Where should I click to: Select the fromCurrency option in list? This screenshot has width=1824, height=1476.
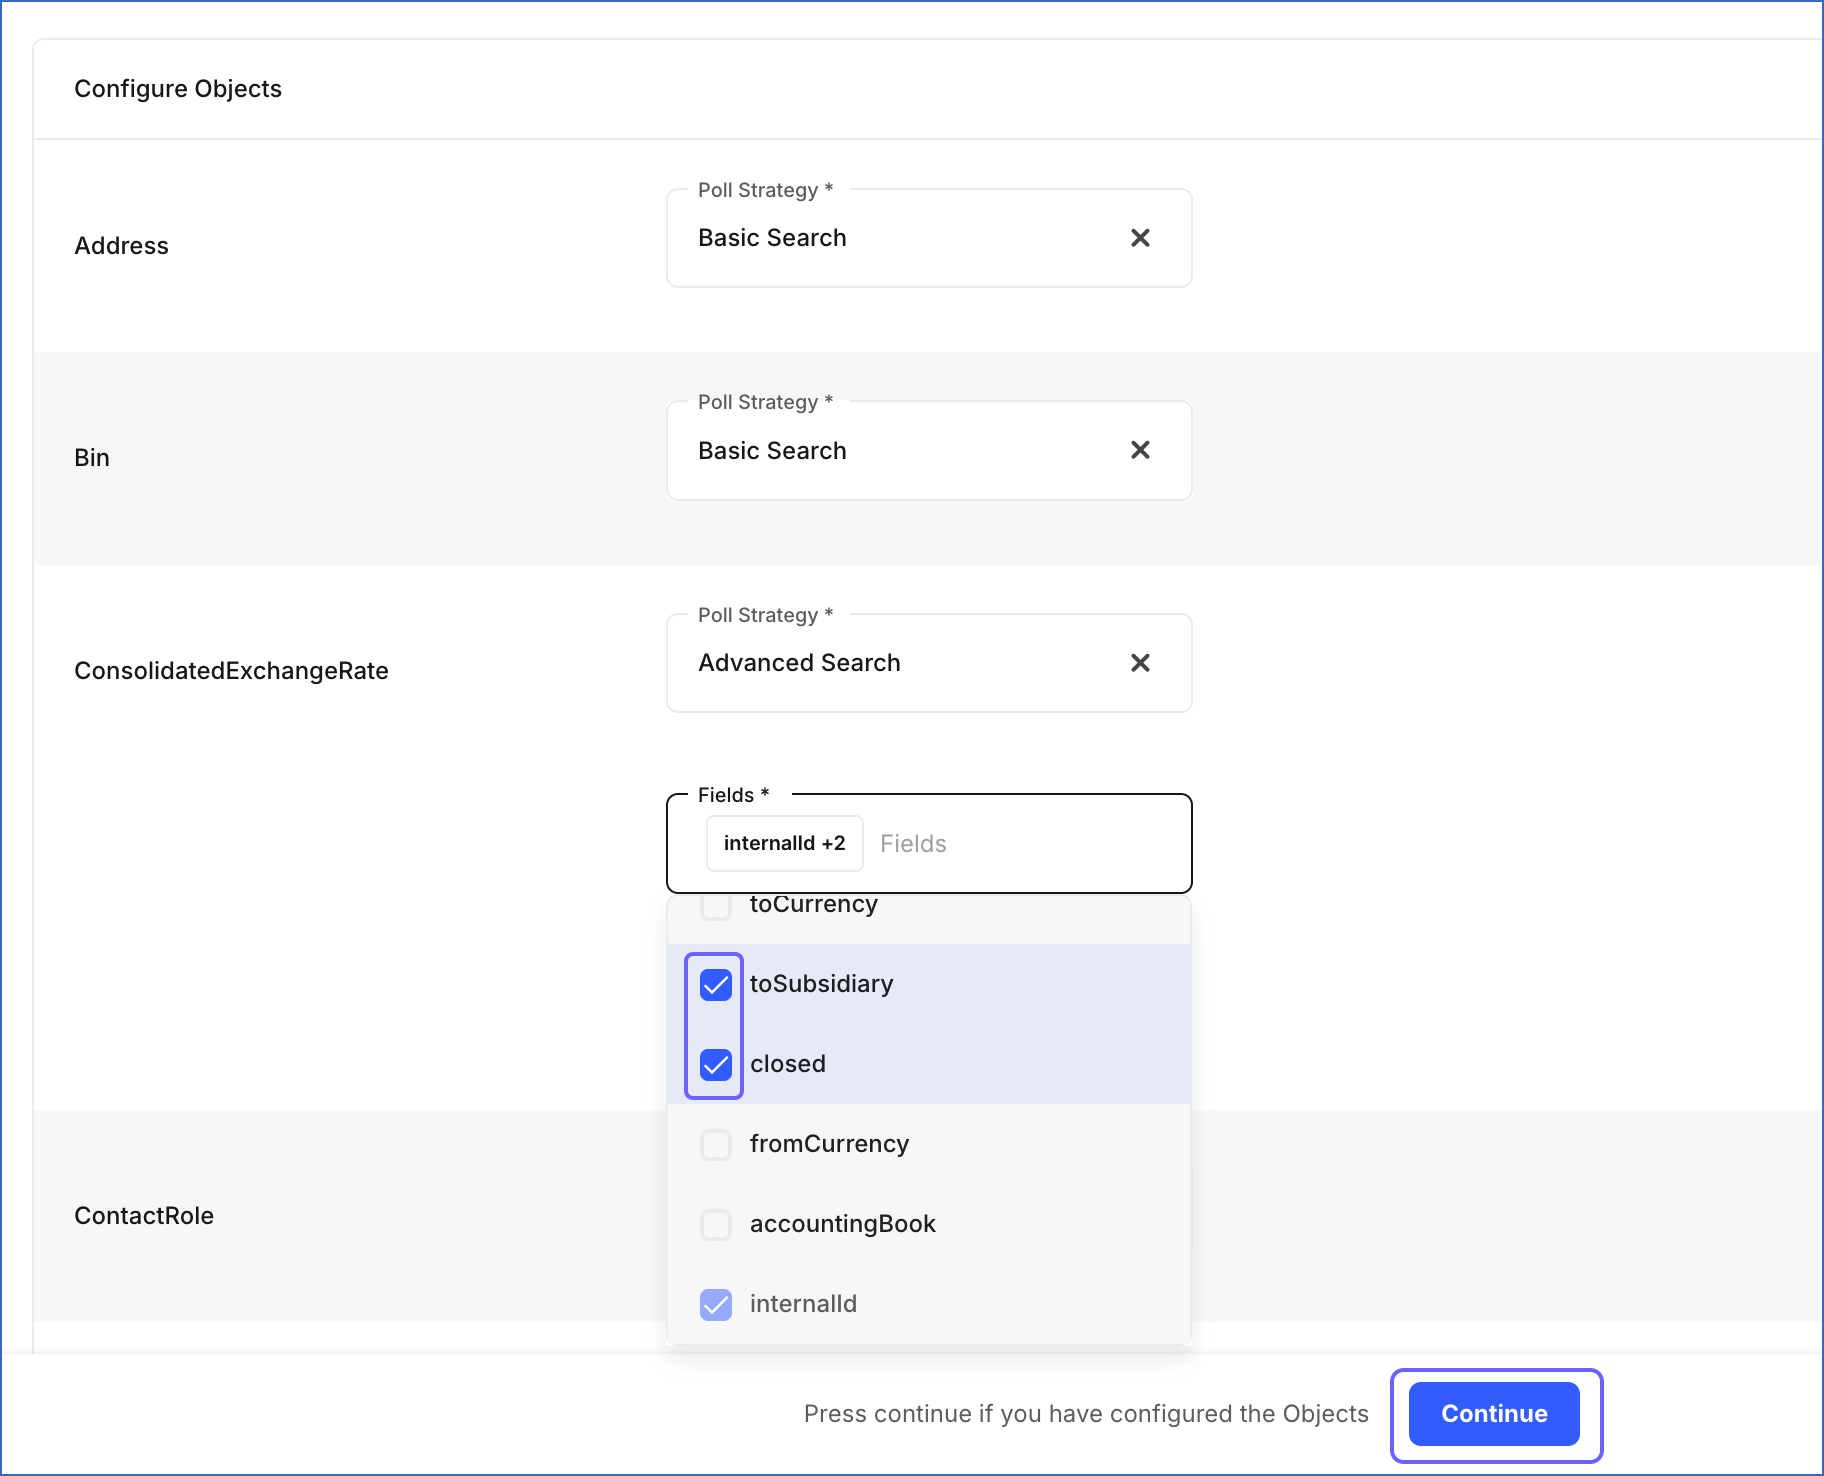pos(829,1144)
